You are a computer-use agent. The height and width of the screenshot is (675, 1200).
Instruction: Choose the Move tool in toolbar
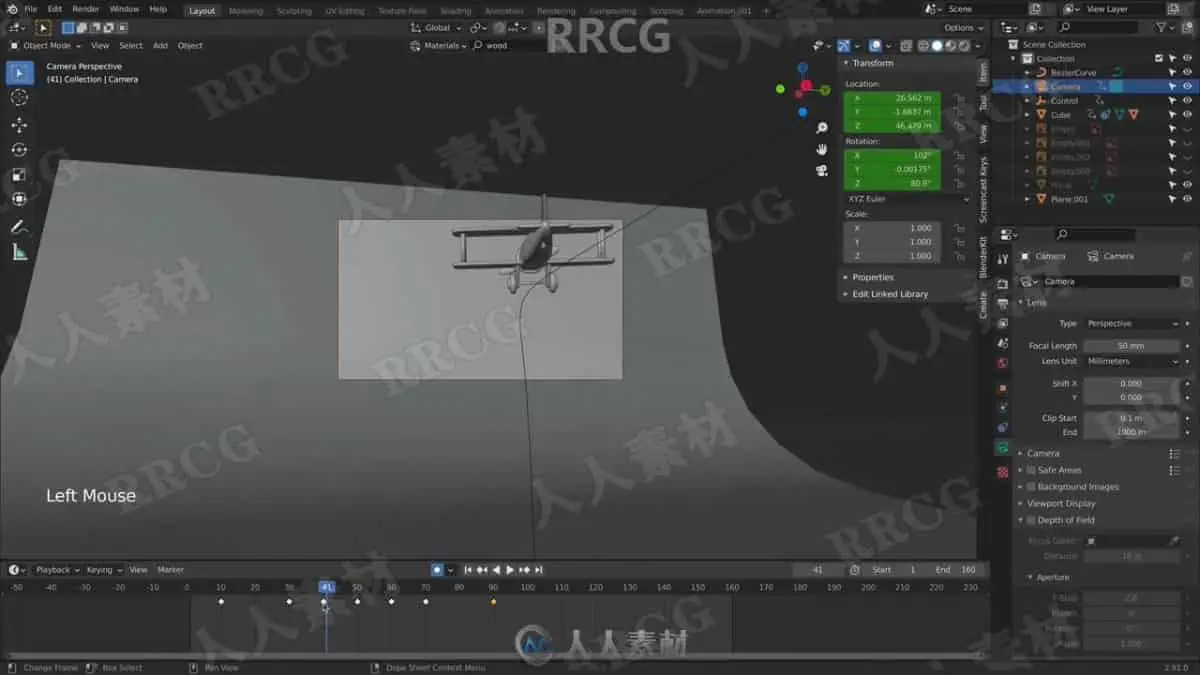[x=19, y=125]
